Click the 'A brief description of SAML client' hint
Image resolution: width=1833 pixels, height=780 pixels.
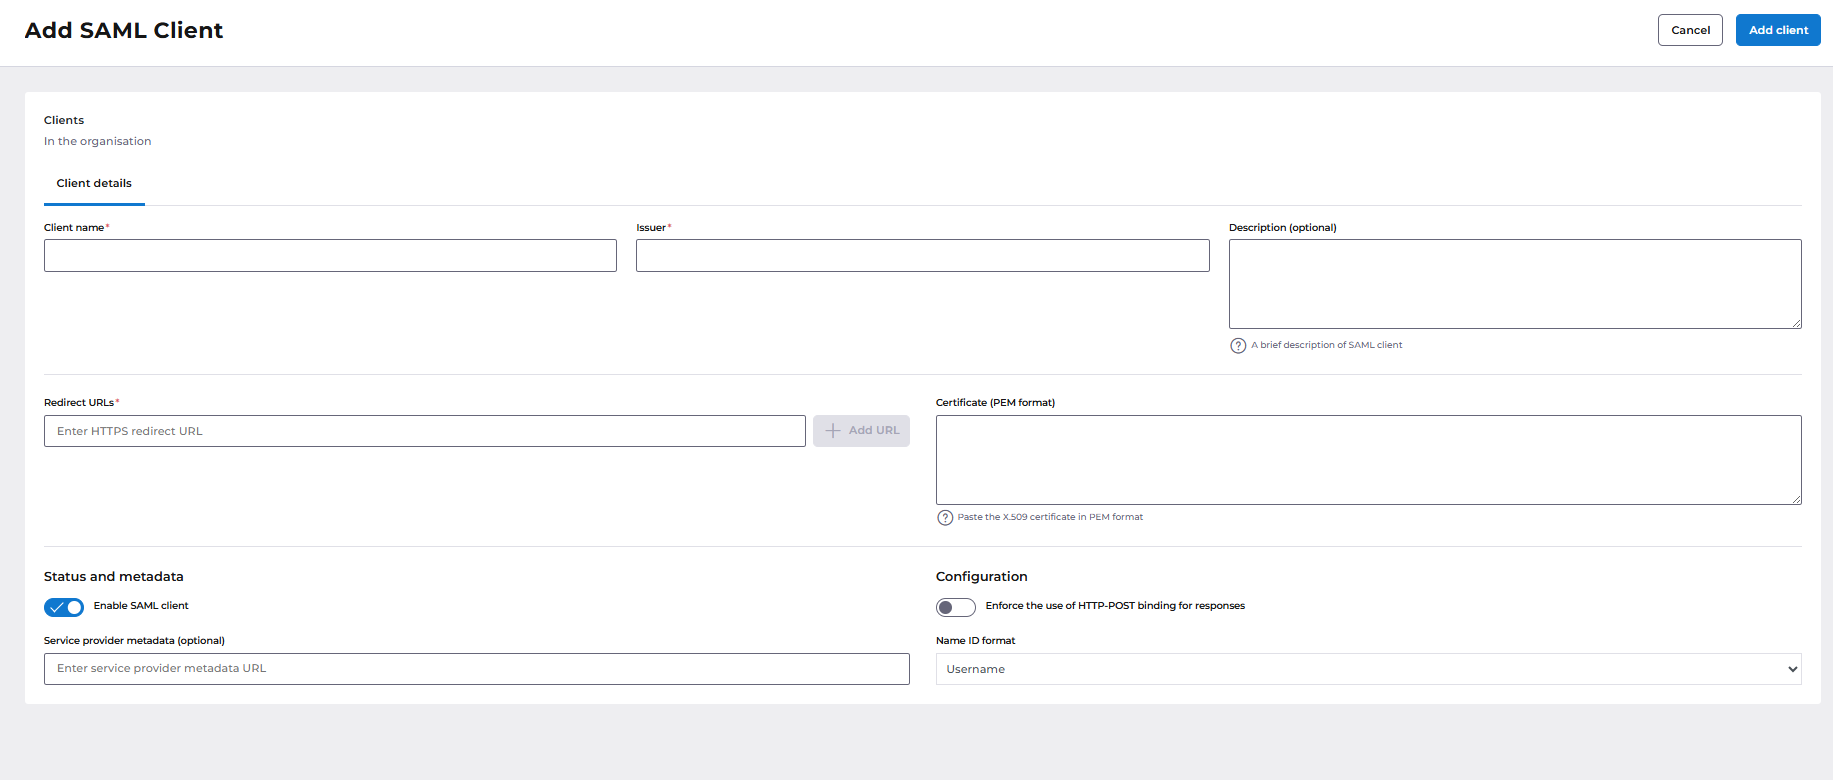[x=1326, y=345]
